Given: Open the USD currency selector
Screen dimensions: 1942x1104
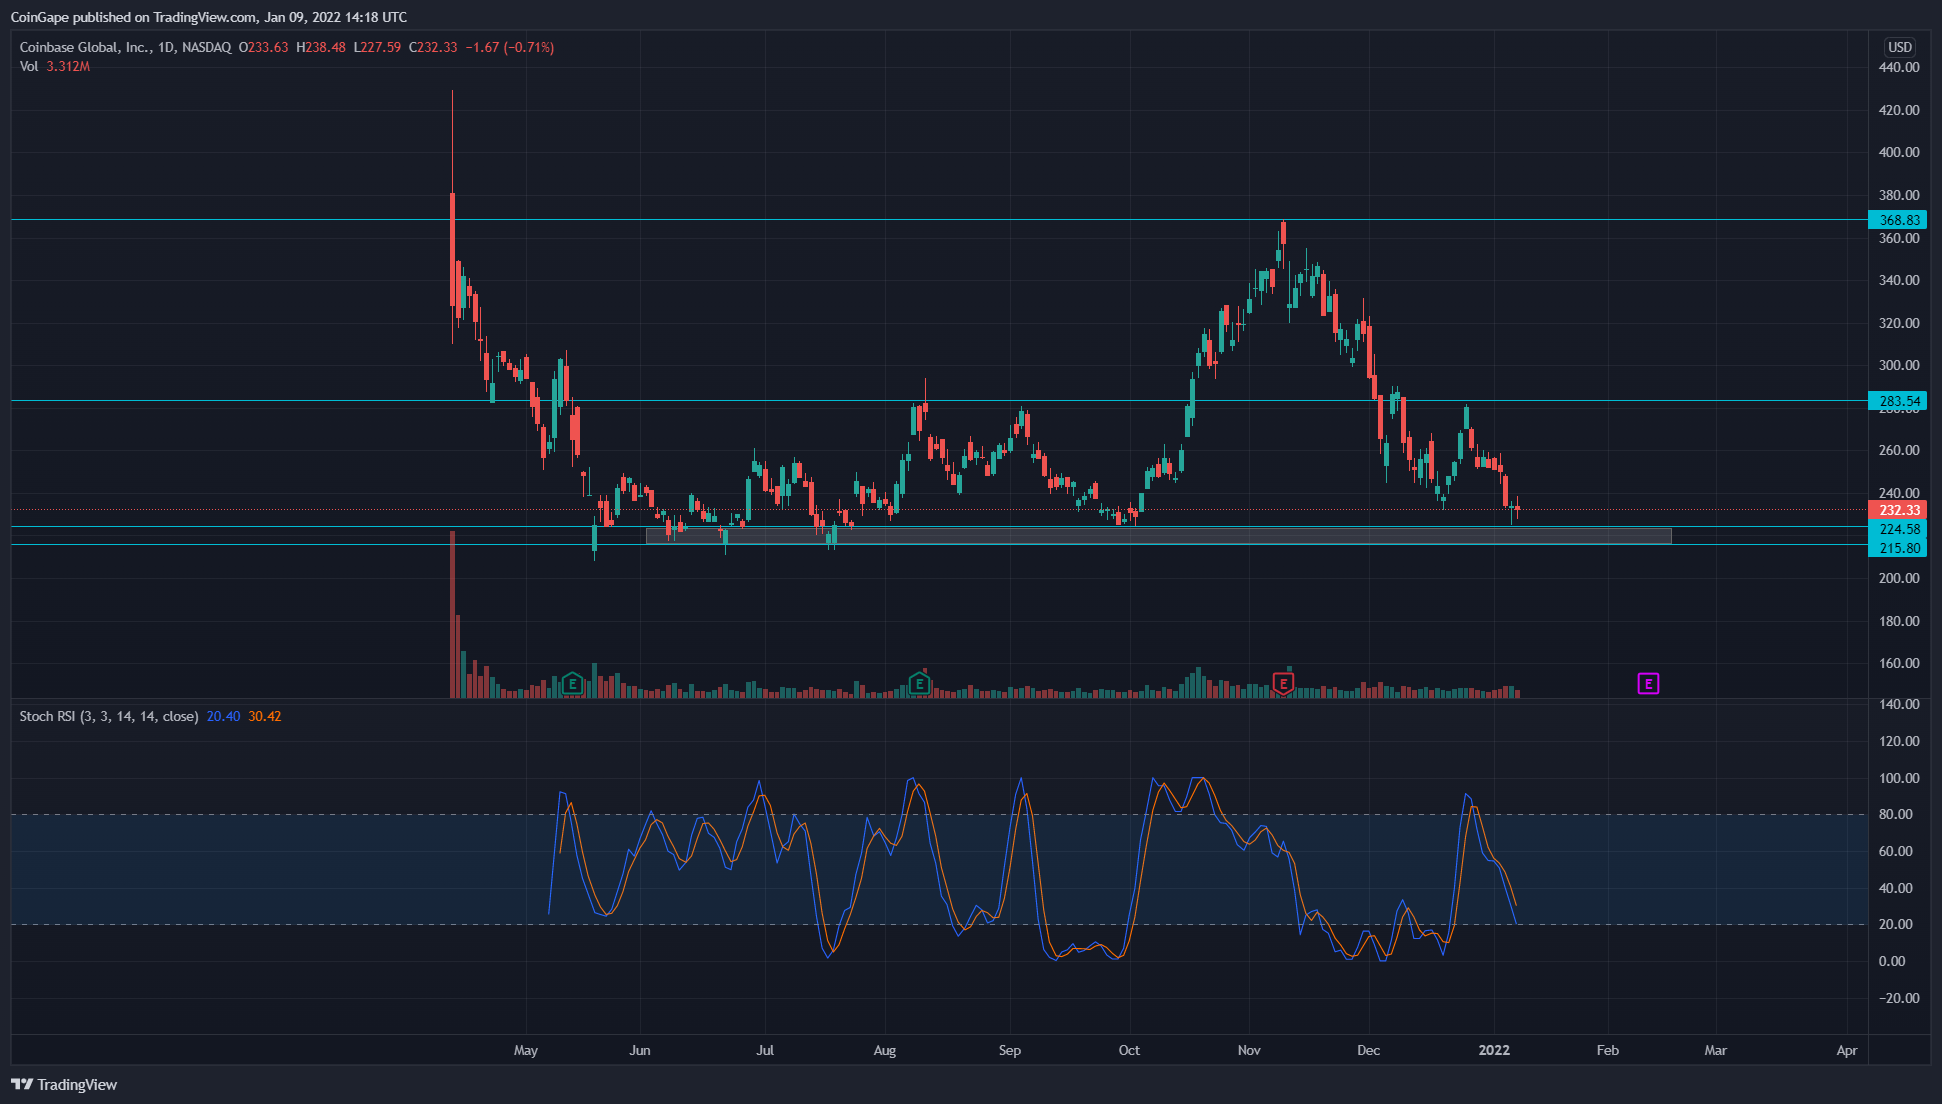Looking at the screenshot, I should (1899, 47).
